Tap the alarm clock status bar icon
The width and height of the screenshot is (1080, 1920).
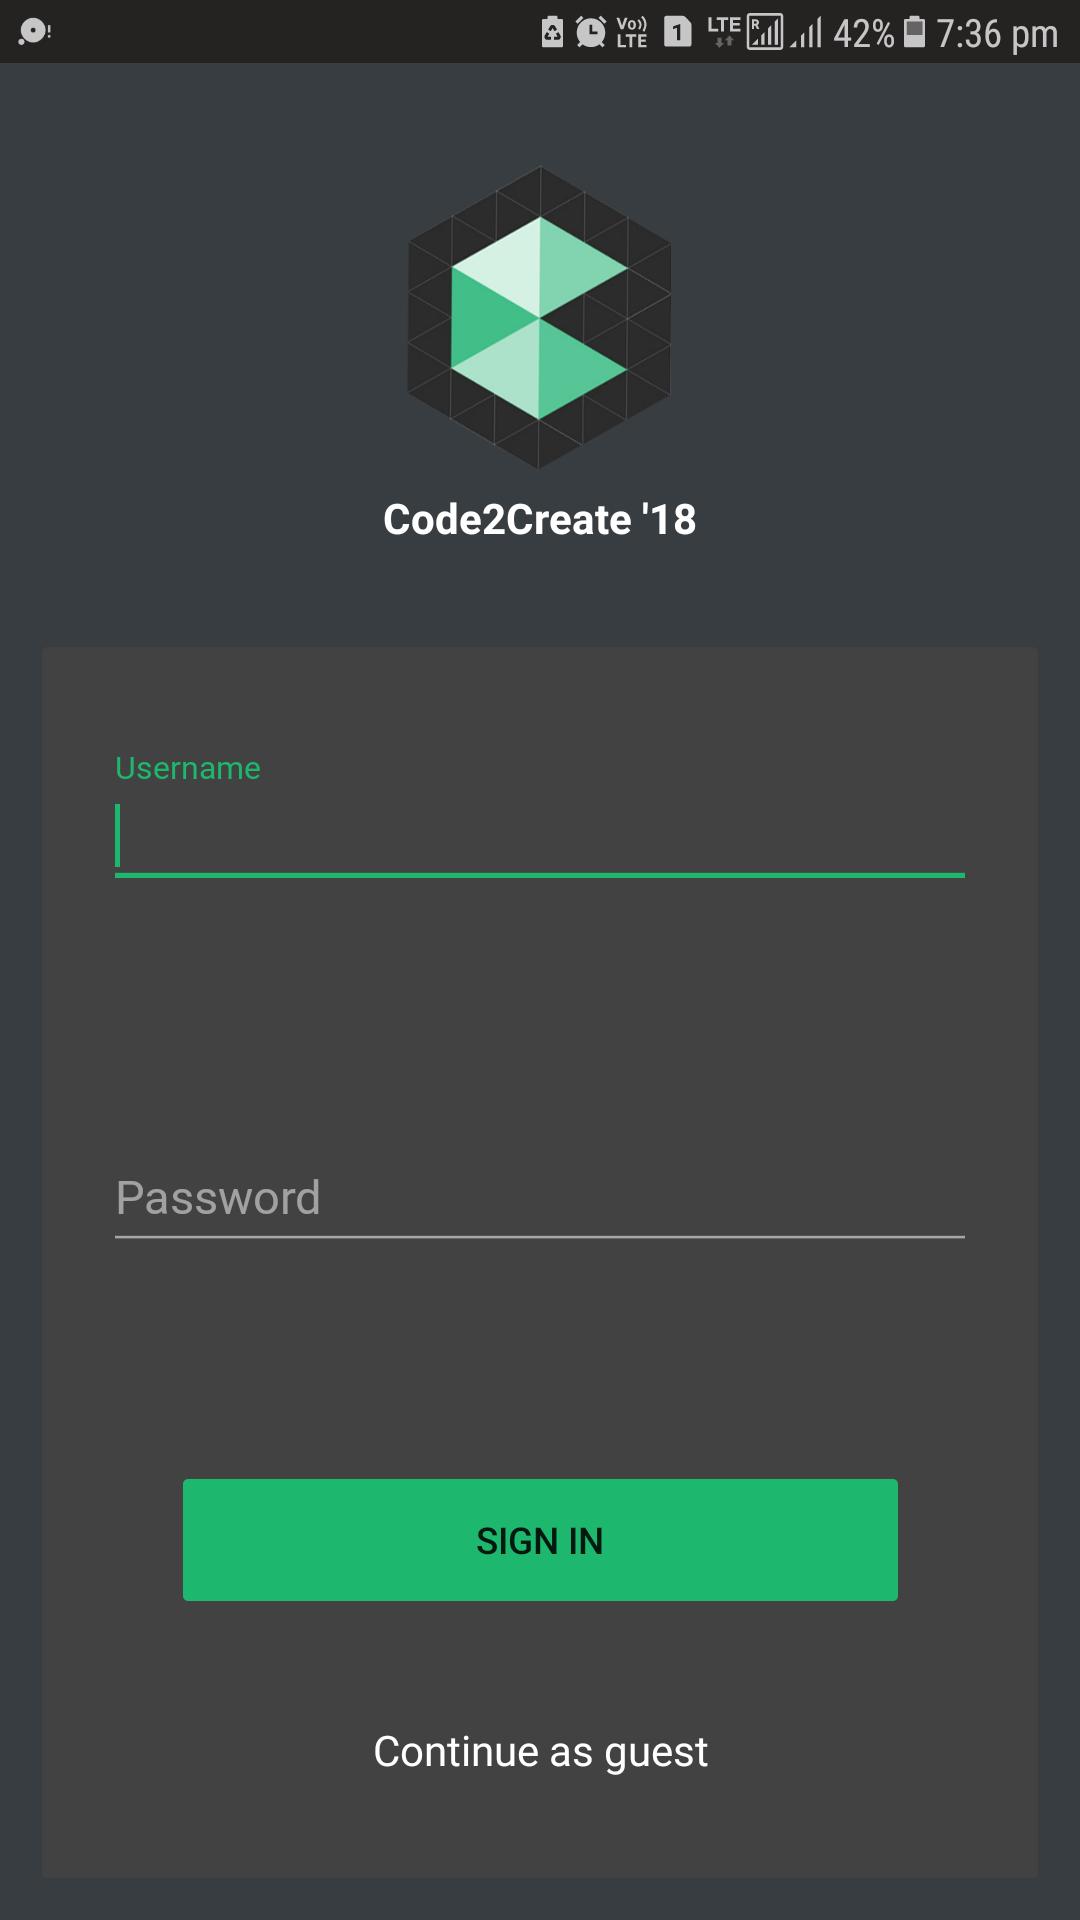590,30
